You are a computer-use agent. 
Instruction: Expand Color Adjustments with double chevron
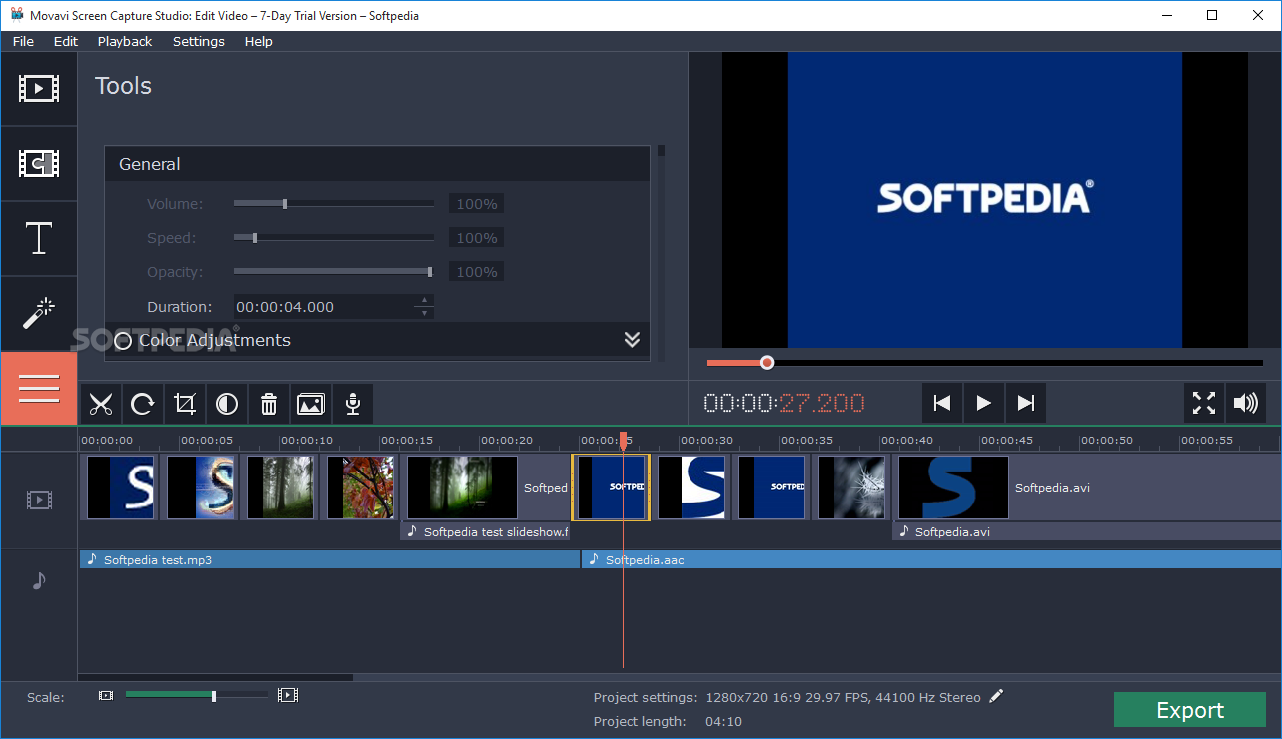tap(632, 340)
